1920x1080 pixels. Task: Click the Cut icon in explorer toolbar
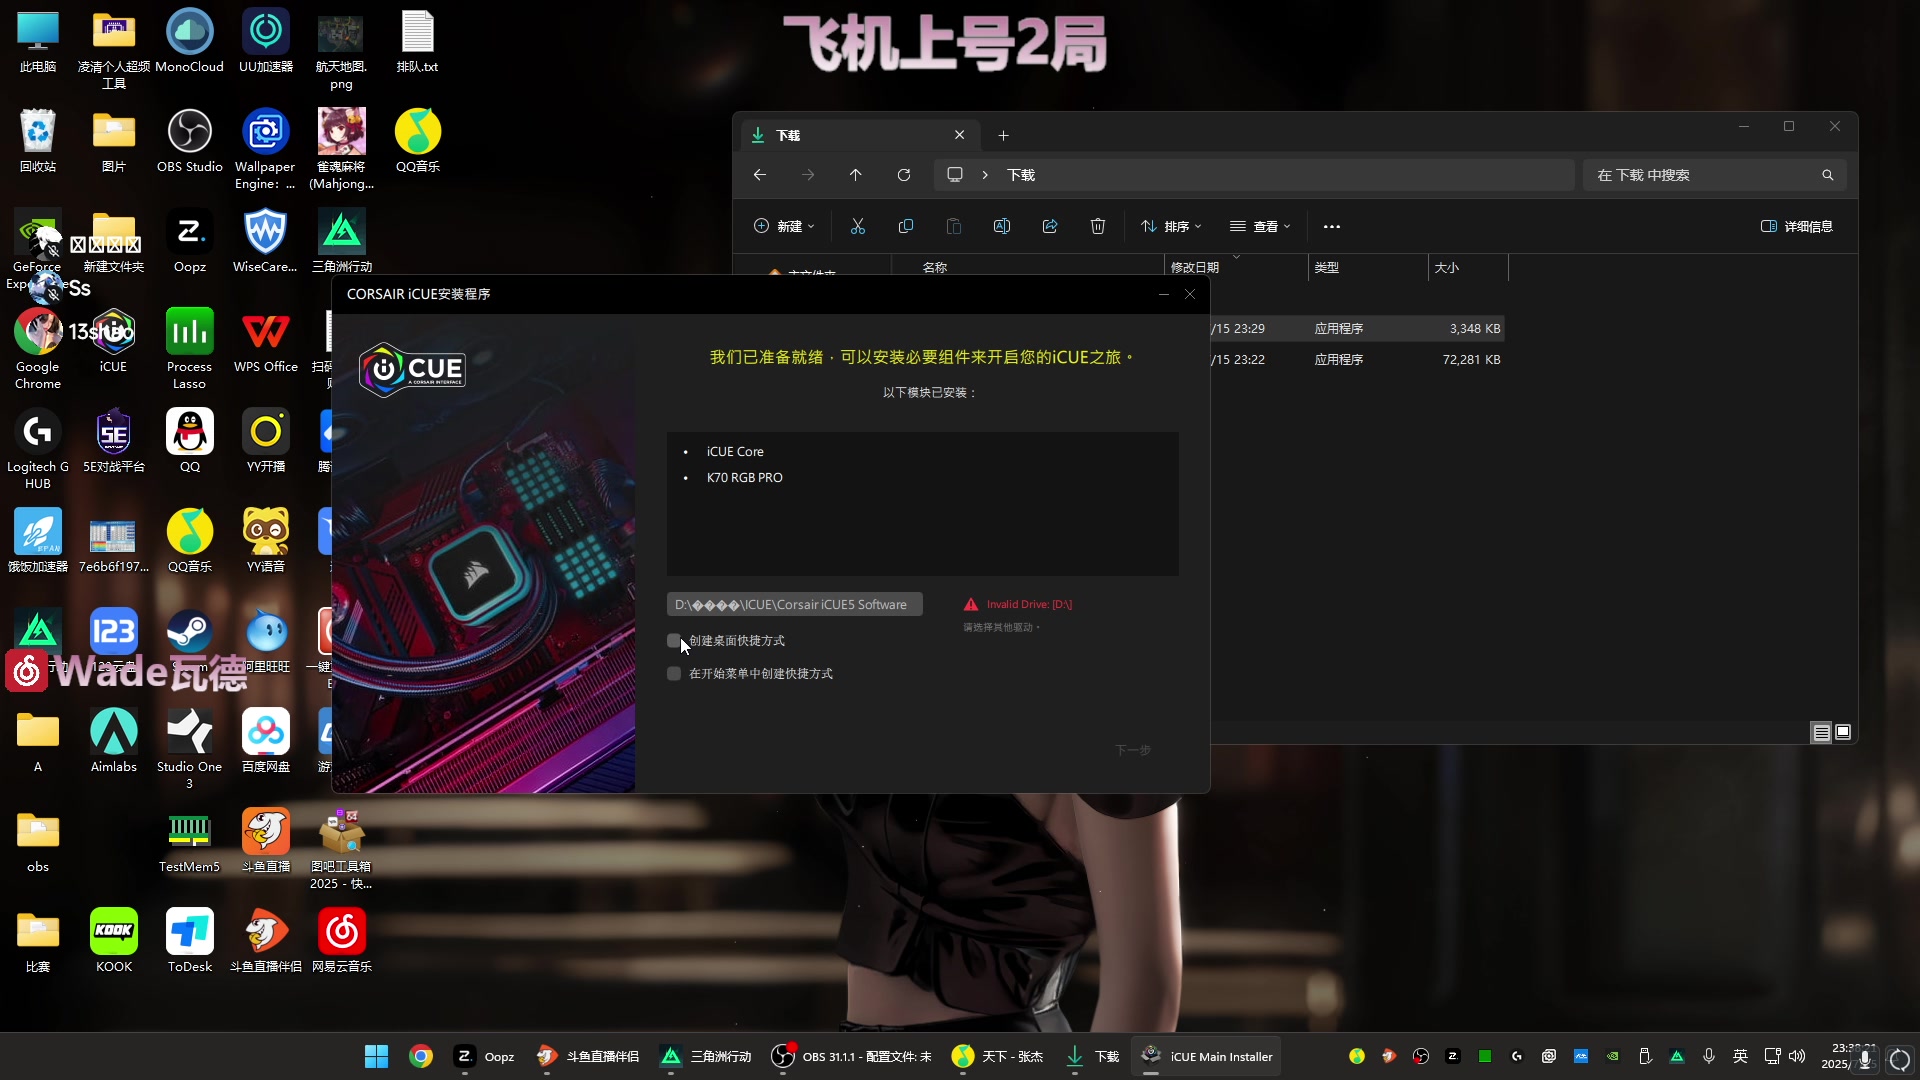click(x=858, y=227)
